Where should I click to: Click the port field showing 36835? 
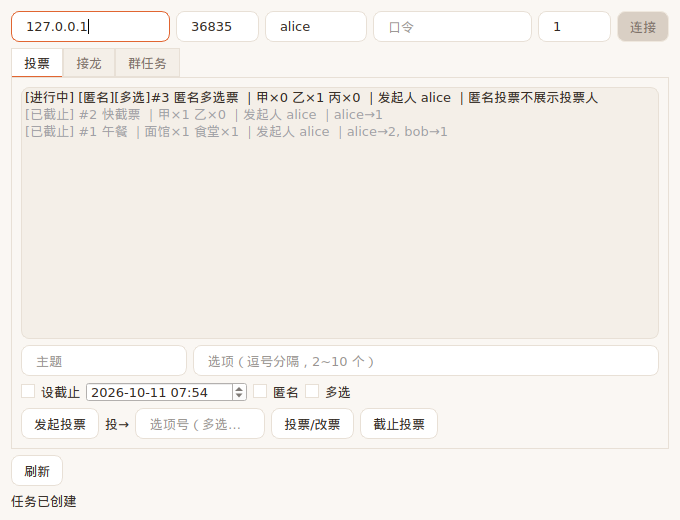[x=217, y=26]
